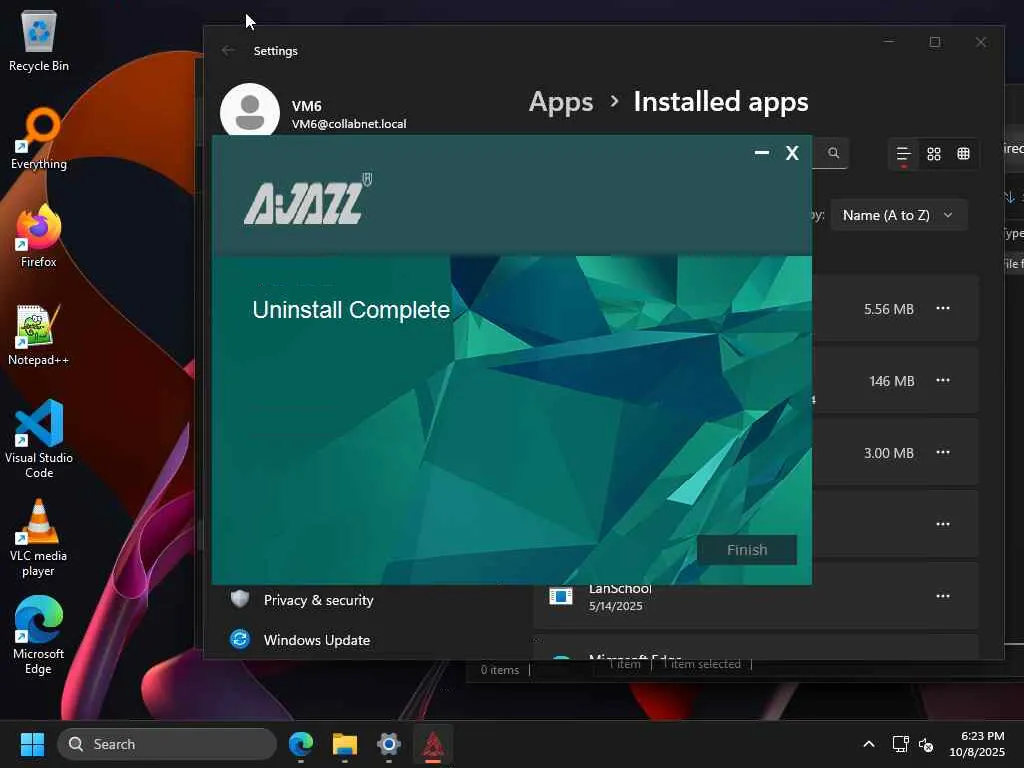1024x768 pixels.
Task: Click VM6@collabnet.local account text
Action: pyautogui.click(x=349, y=123)
